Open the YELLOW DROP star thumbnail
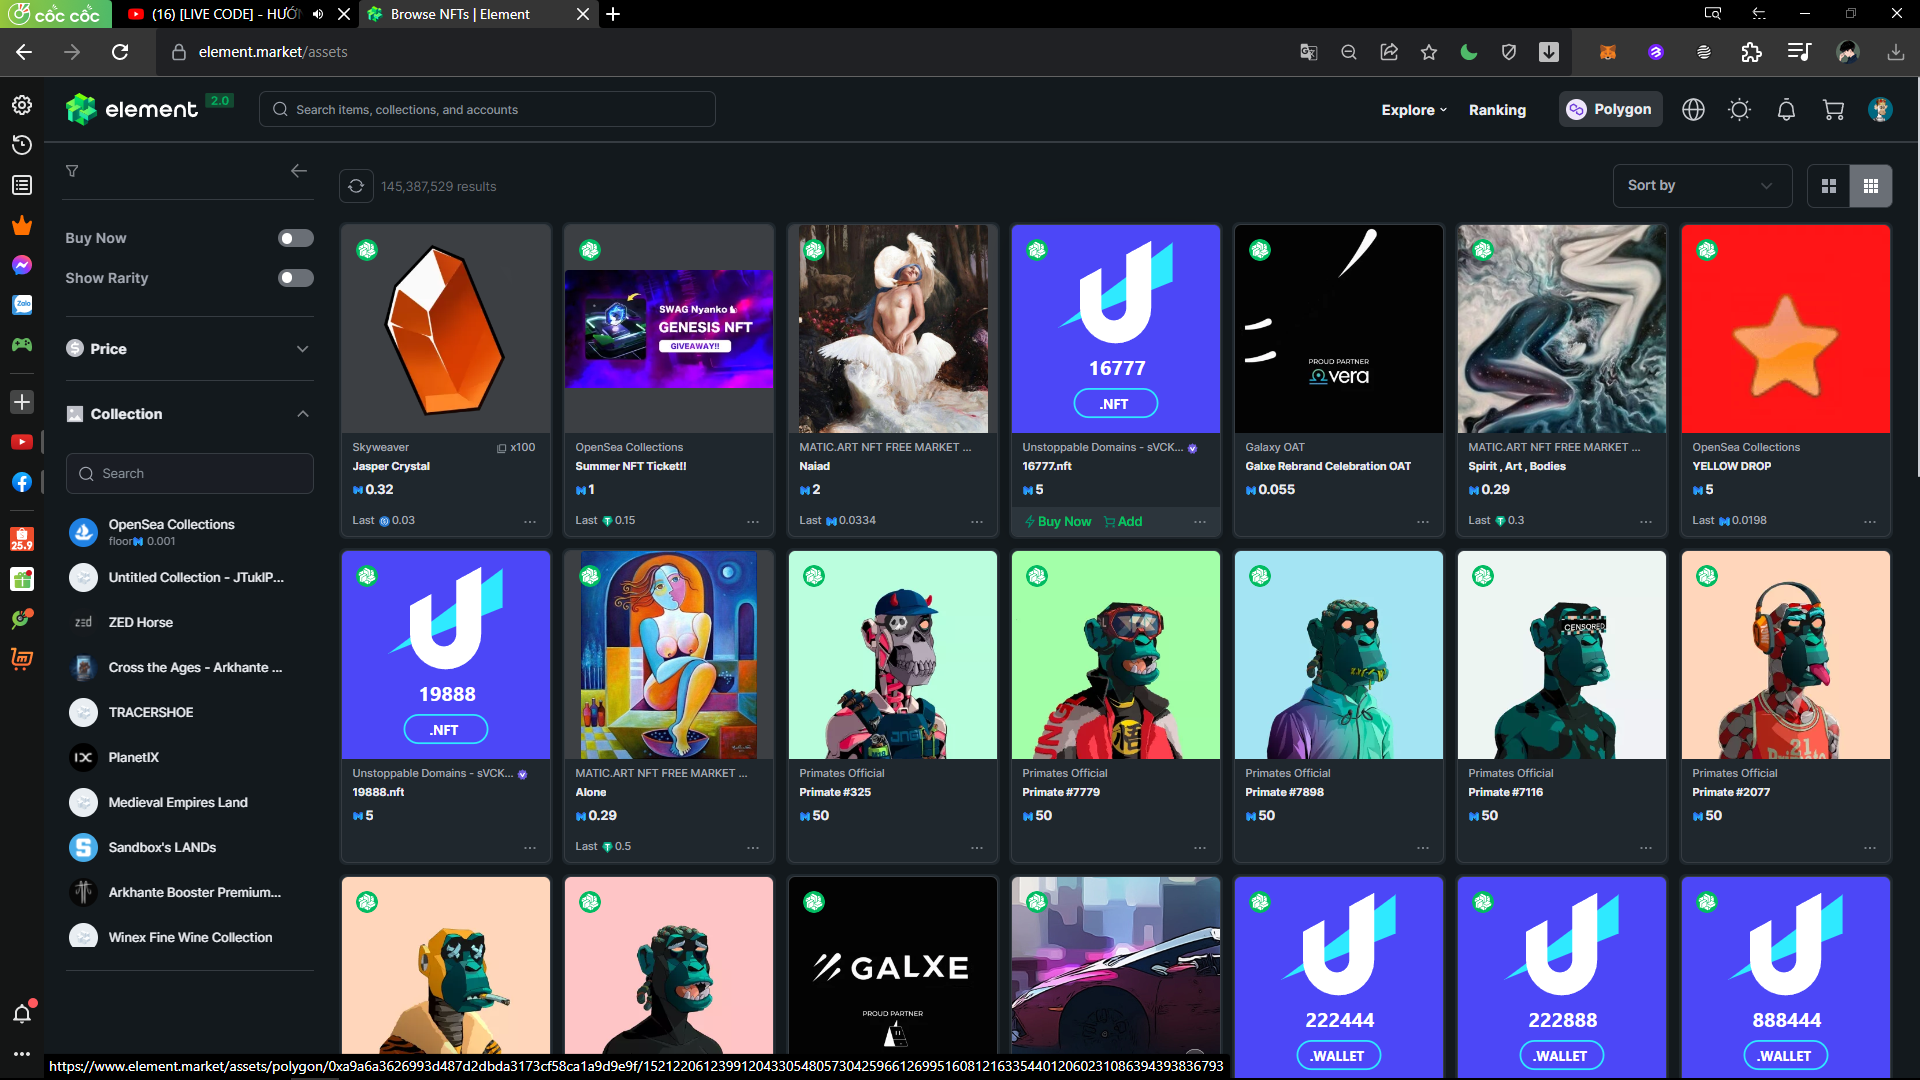The image size is (1920, 1080). [1785, 329]
